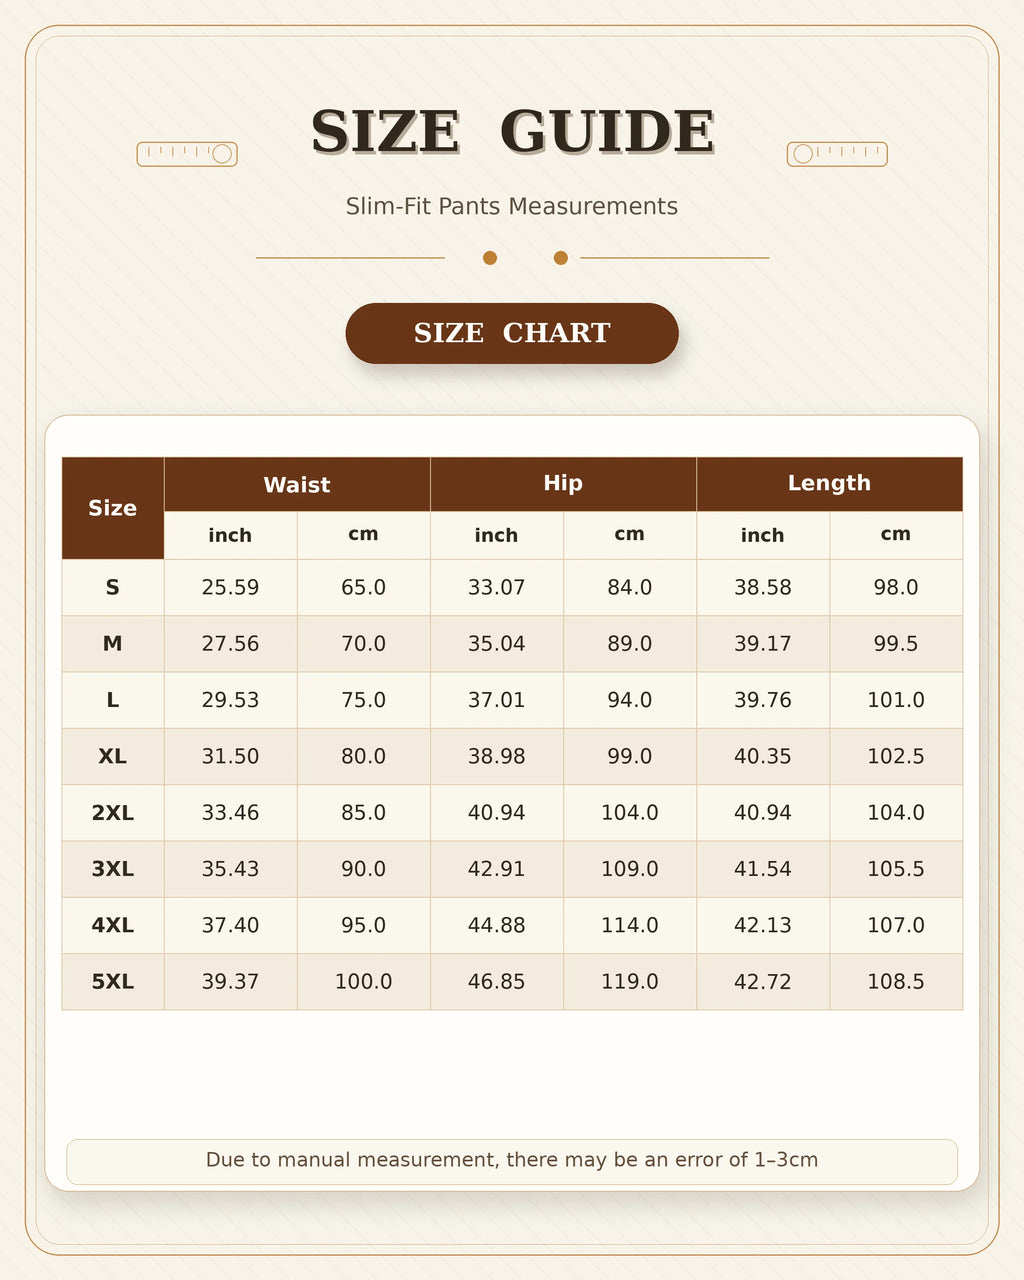Viewport: 1024px width, 1280px height.
Task: Click the manual measurement error note
Action: click(512, 1160)
